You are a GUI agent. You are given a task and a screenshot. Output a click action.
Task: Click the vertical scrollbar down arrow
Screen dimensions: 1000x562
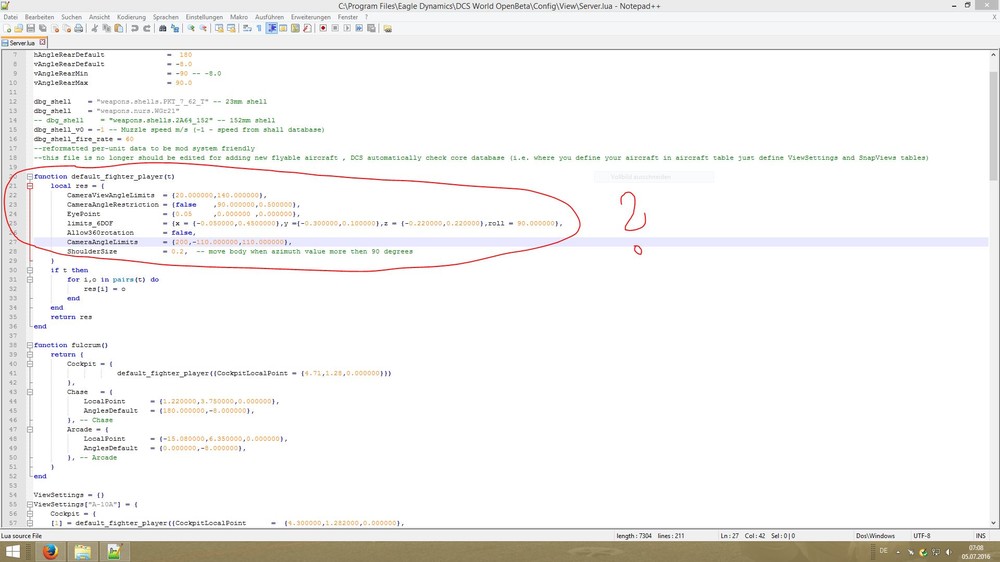(x=994, y=523)
